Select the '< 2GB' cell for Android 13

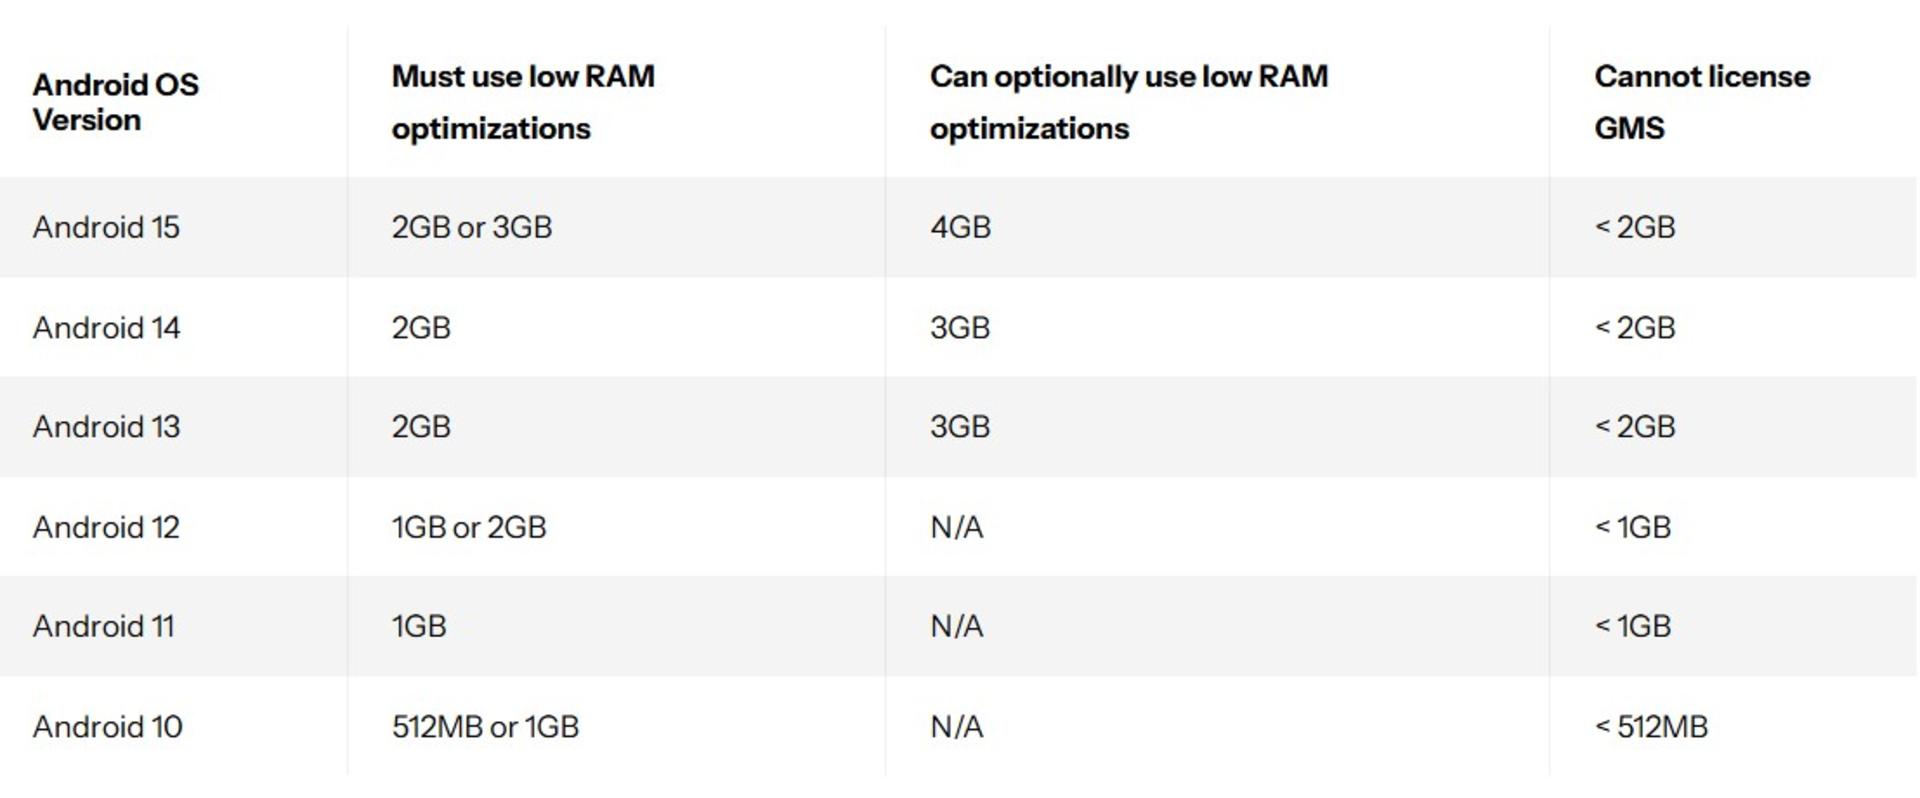point(1635,427)
